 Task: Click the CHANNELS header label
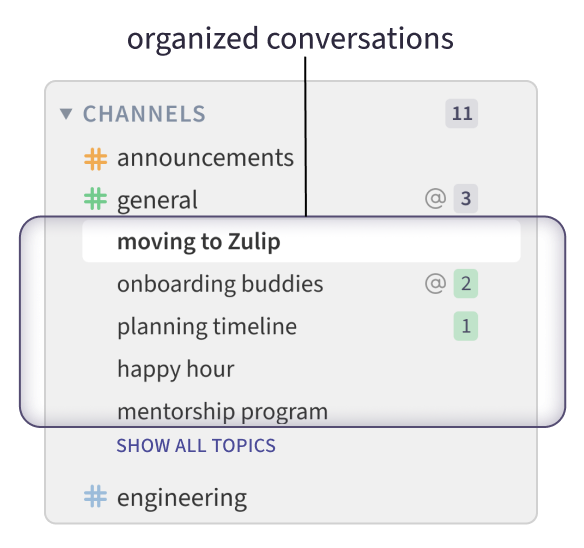coord(144,114)
